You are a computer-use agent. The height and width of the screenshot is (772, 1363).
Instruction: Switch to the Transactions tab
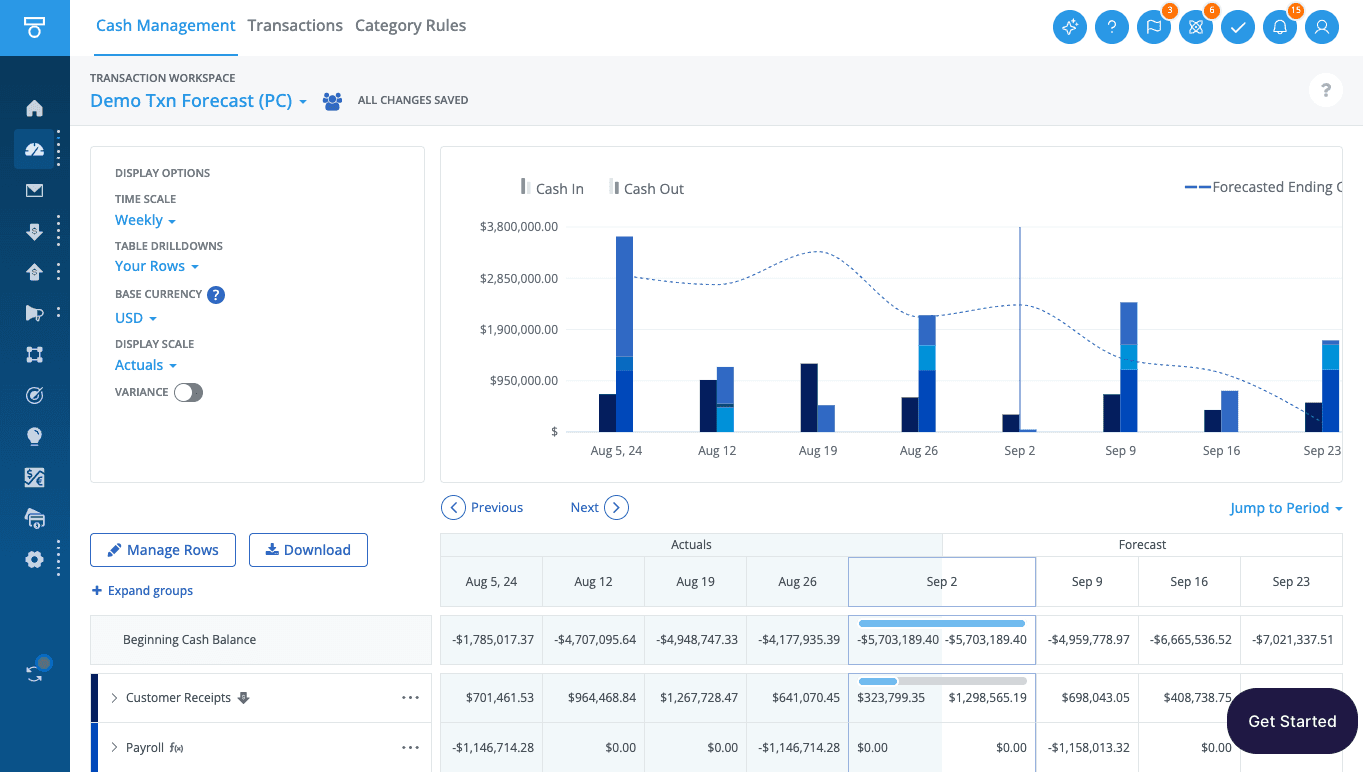pyautogui.click(x=295, y=26)
